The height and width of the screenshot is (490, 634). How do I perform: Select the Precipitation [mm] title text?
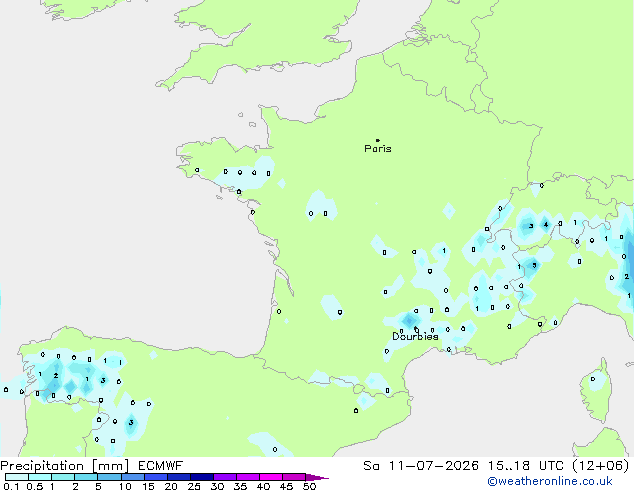(x=65, y=466)
